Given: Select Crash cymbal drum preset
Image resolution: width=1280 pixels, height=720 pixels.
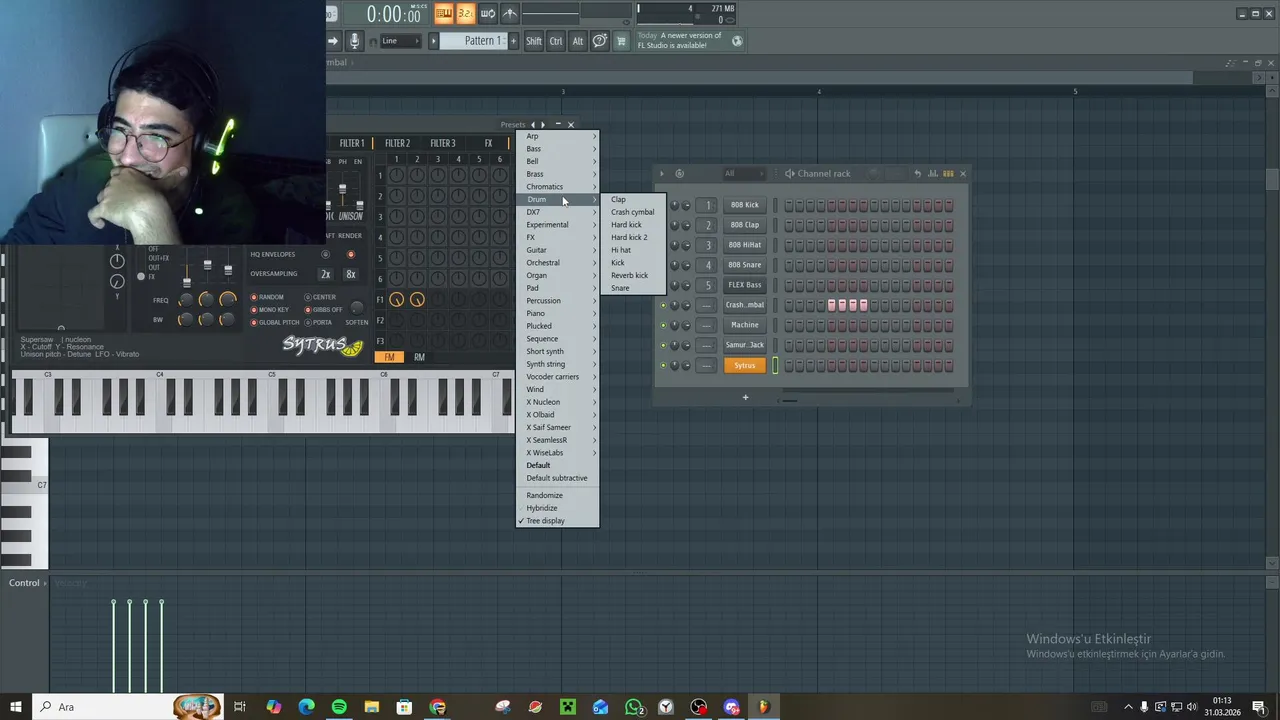Looking at the screenshot, I should click(633, 212).
